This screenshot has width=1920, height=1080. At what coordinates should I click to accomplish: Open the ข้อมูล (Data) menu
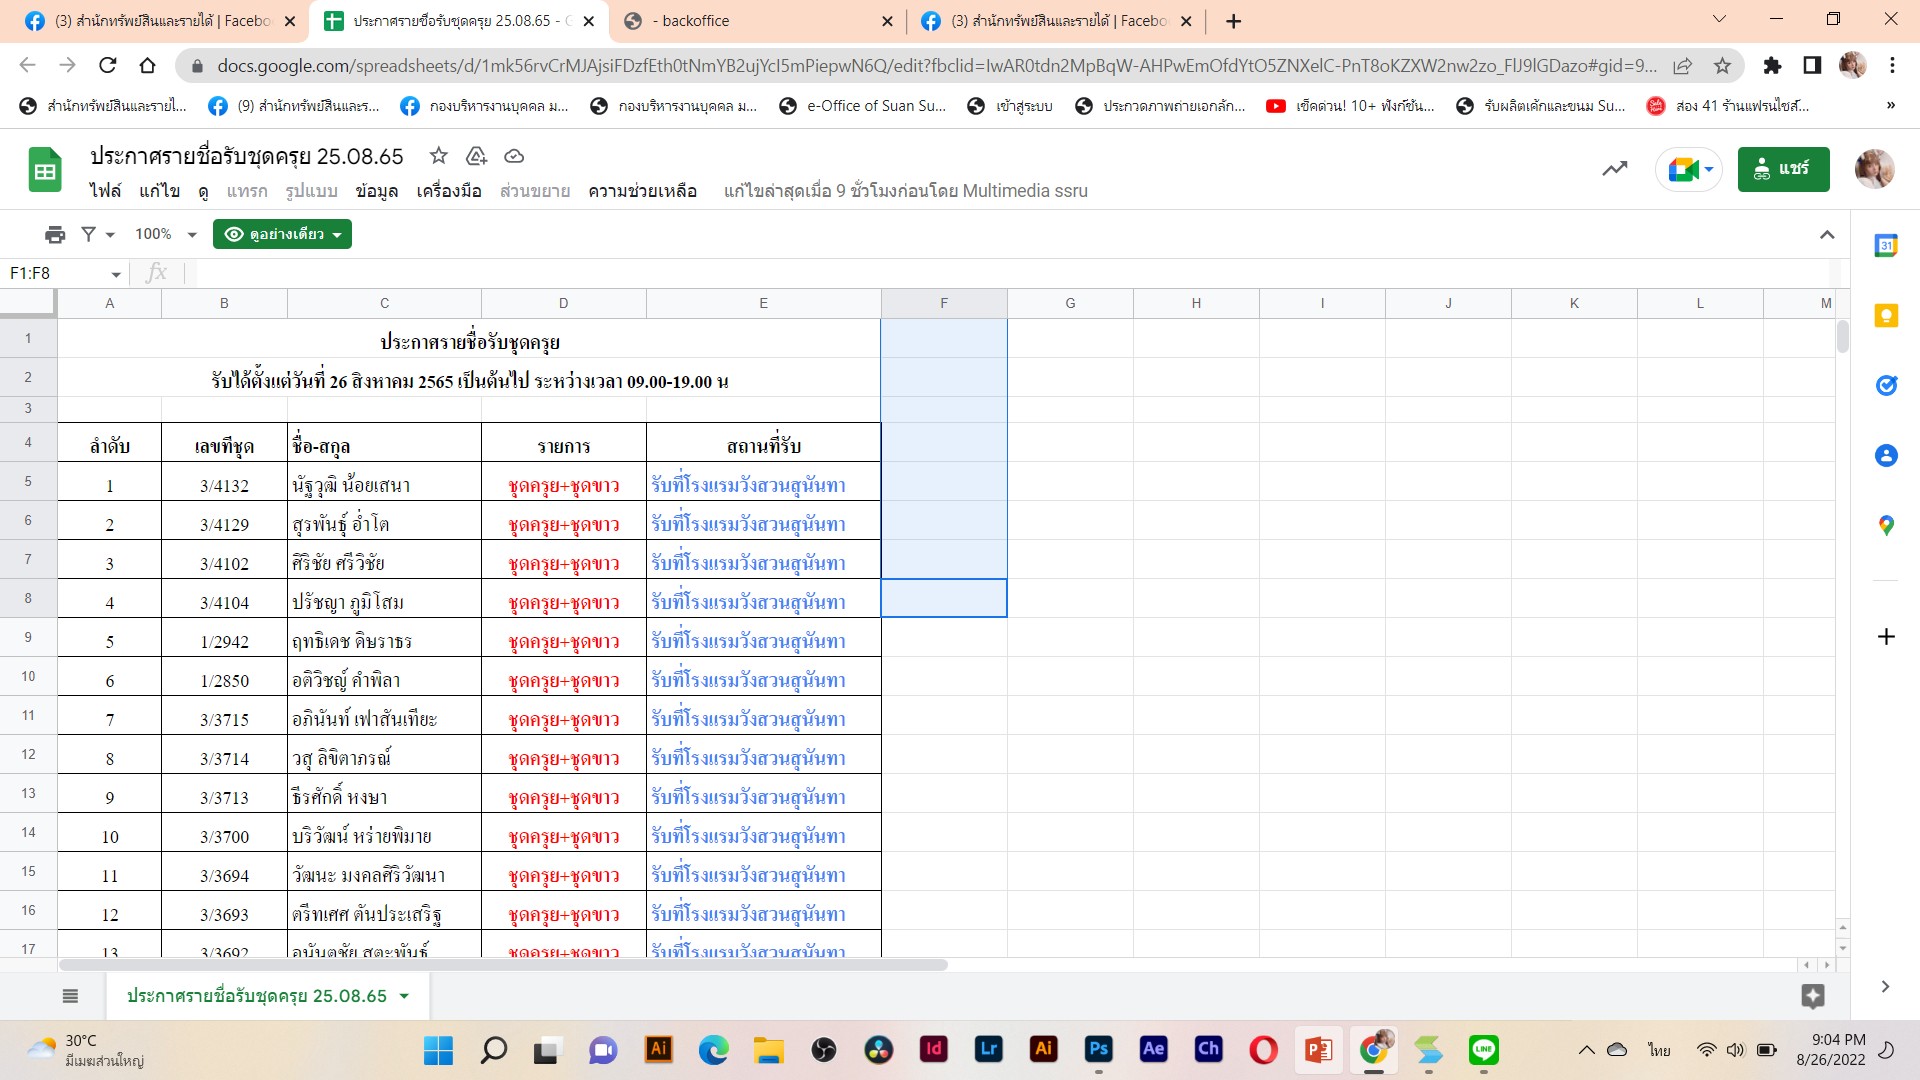tap(376, 191)
